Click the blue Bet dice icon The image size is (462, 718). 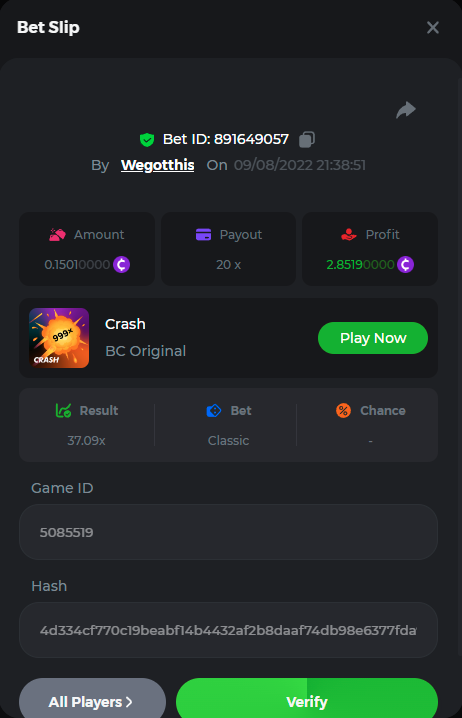pyautogui.click(x=214, y=411)
